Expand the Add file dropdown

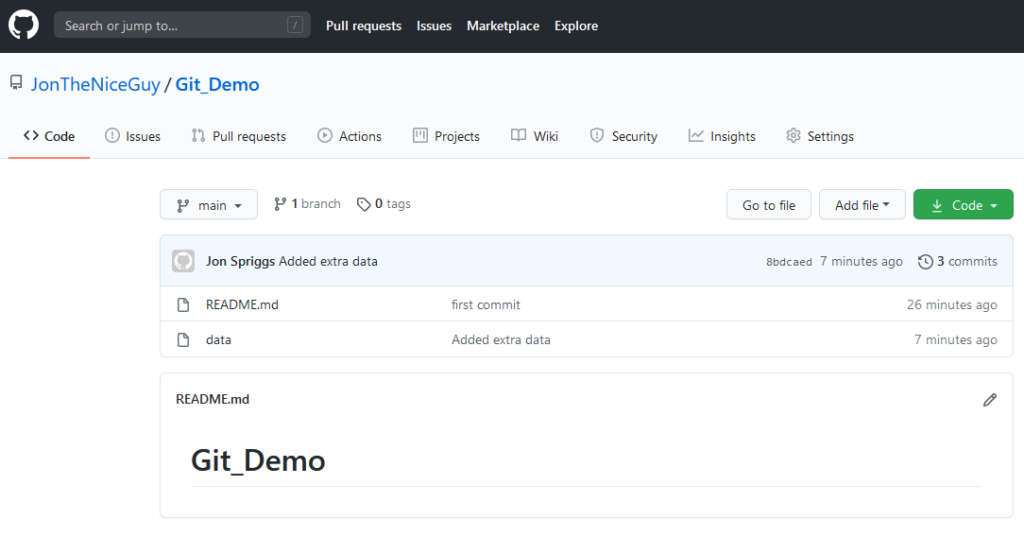point(862,205)
